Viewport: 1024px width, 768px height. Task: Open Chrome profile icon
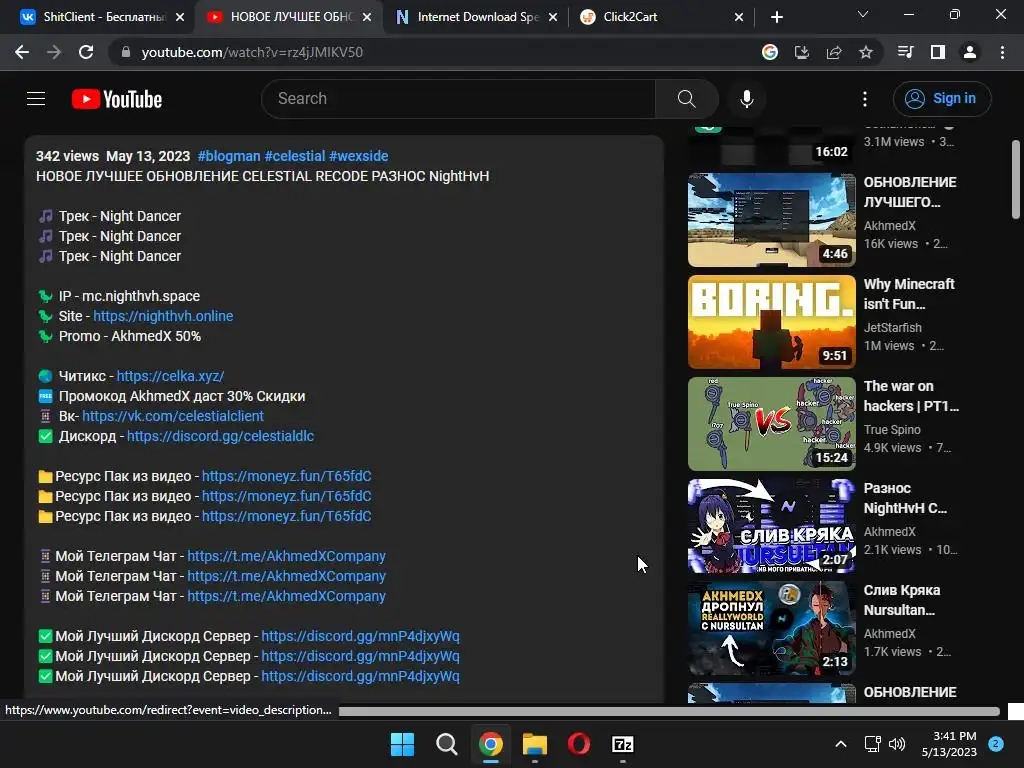coord(970,52)
